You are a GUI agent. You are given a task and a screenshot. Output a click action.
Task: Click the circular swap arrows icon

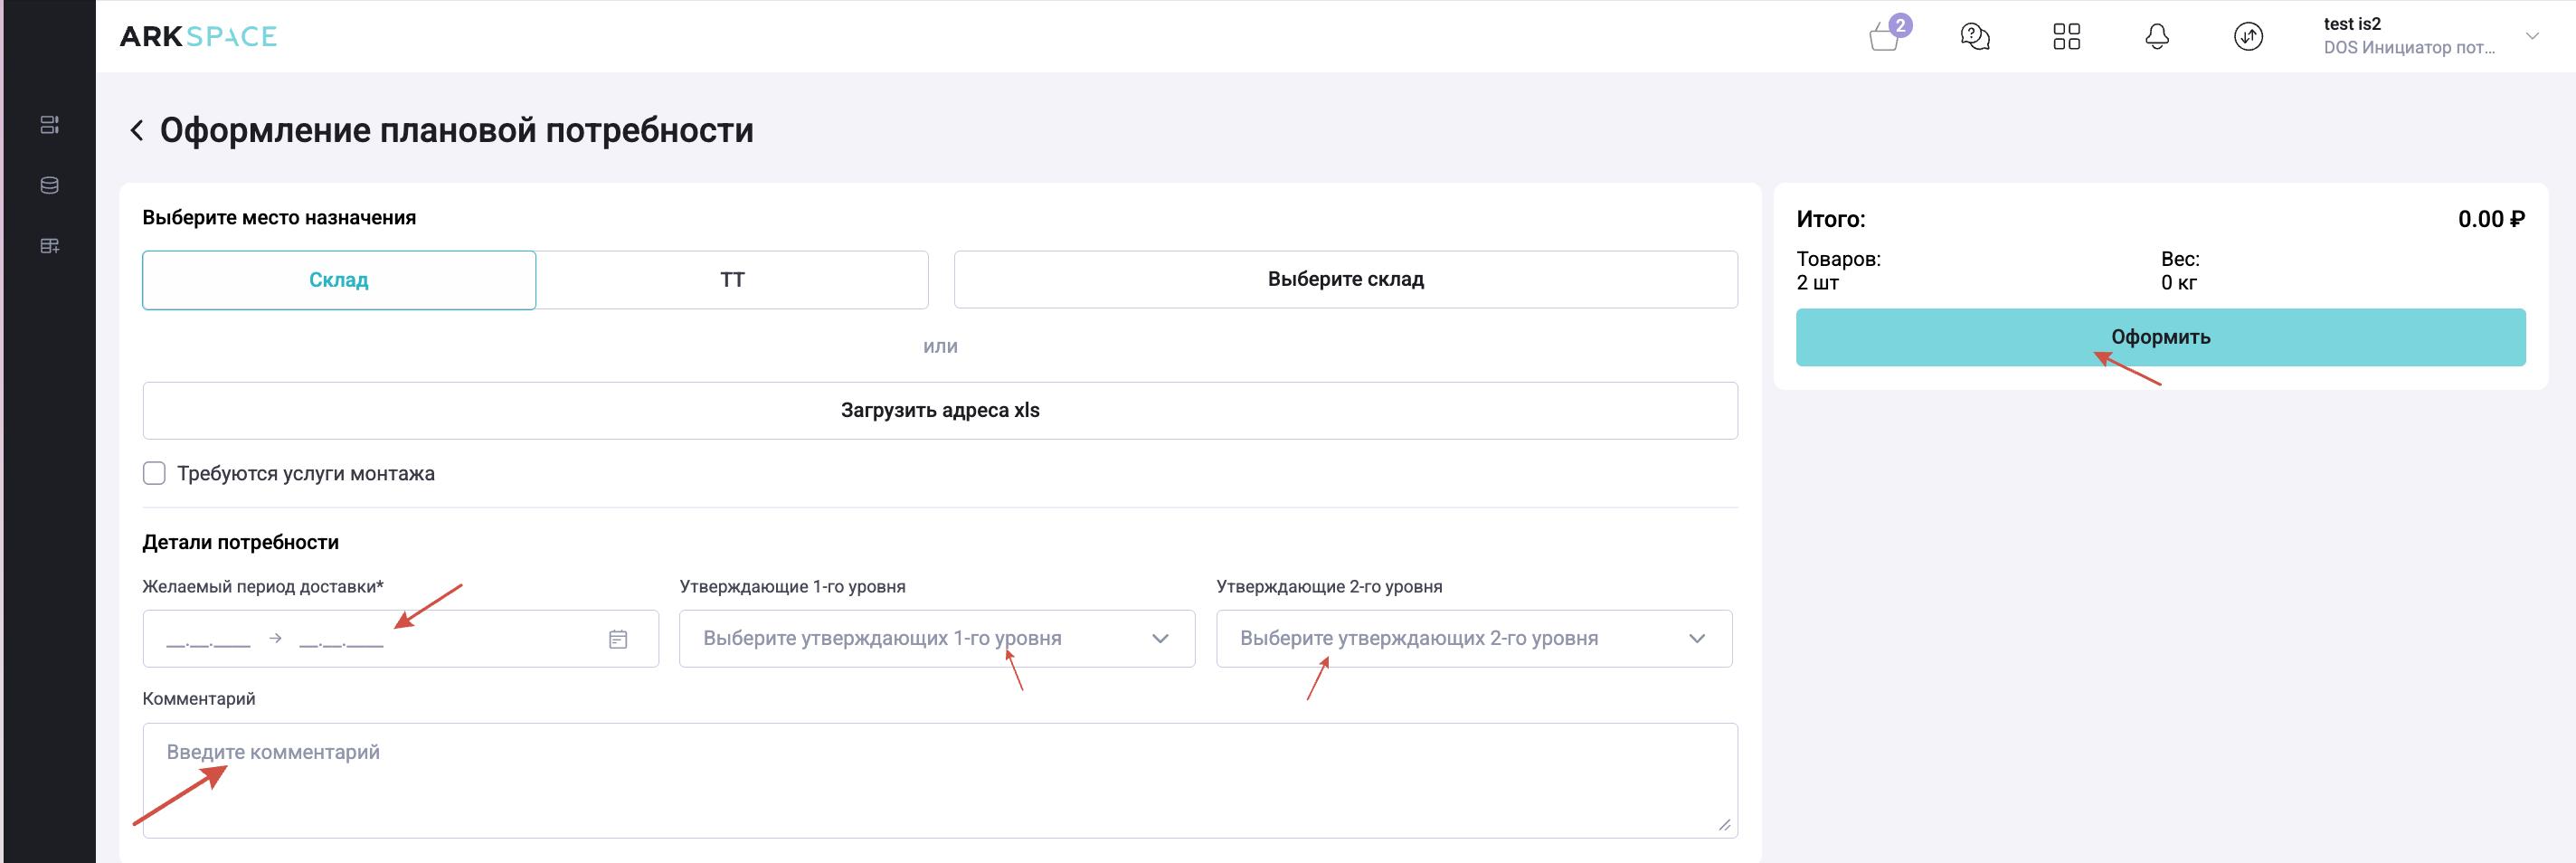(2248, 37)
